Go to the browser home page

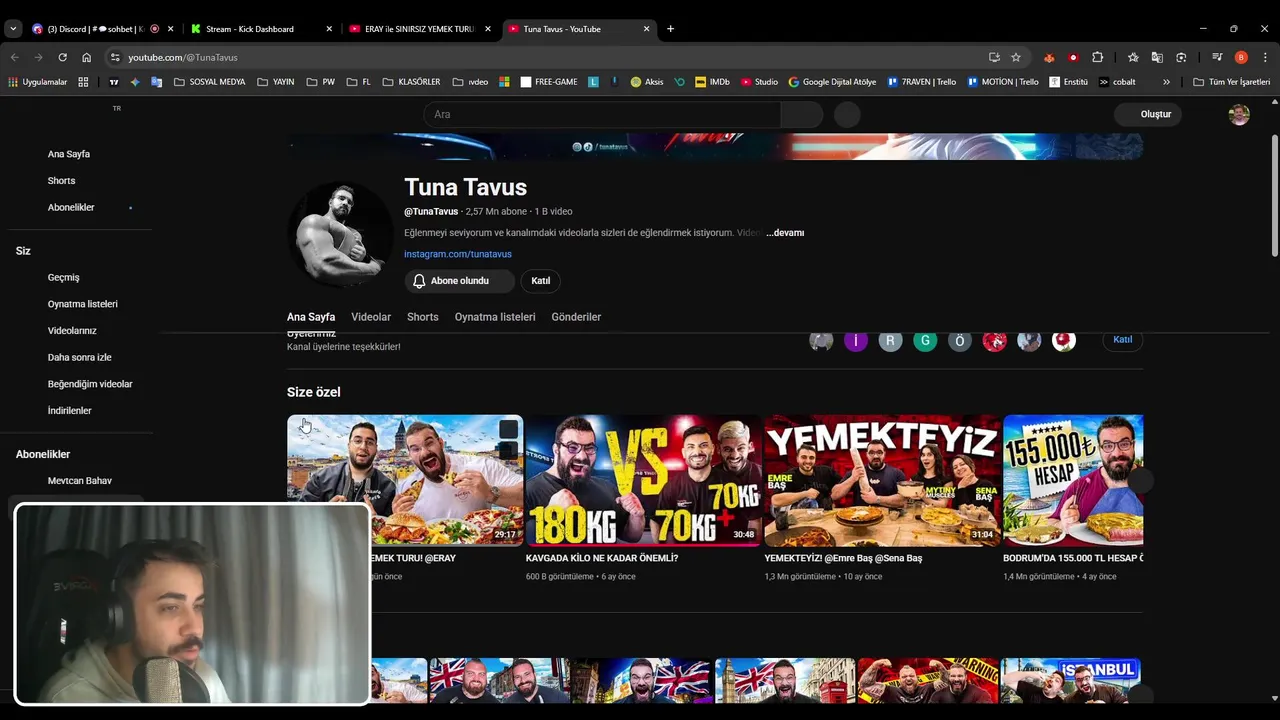pyautogui.click(x=86, y=57)
